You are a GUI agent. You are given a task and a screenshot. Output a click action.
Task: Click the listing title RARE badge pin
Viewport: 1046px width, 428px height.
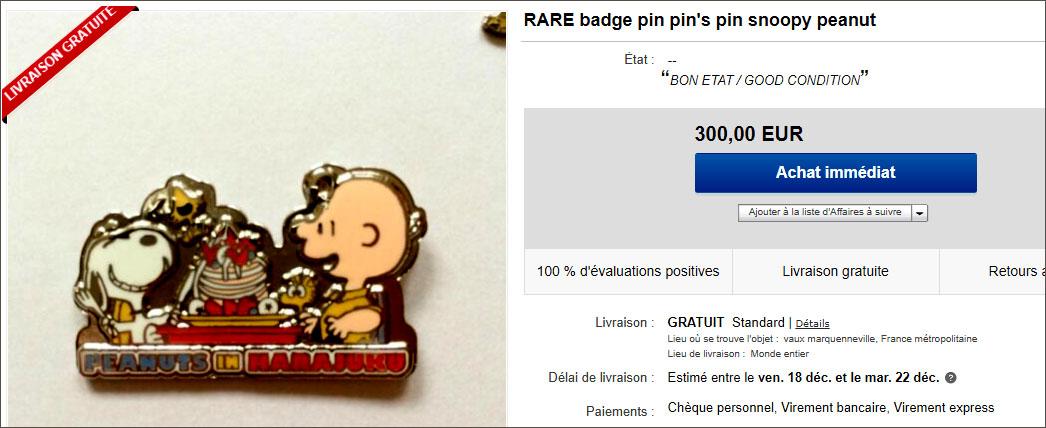700,20
